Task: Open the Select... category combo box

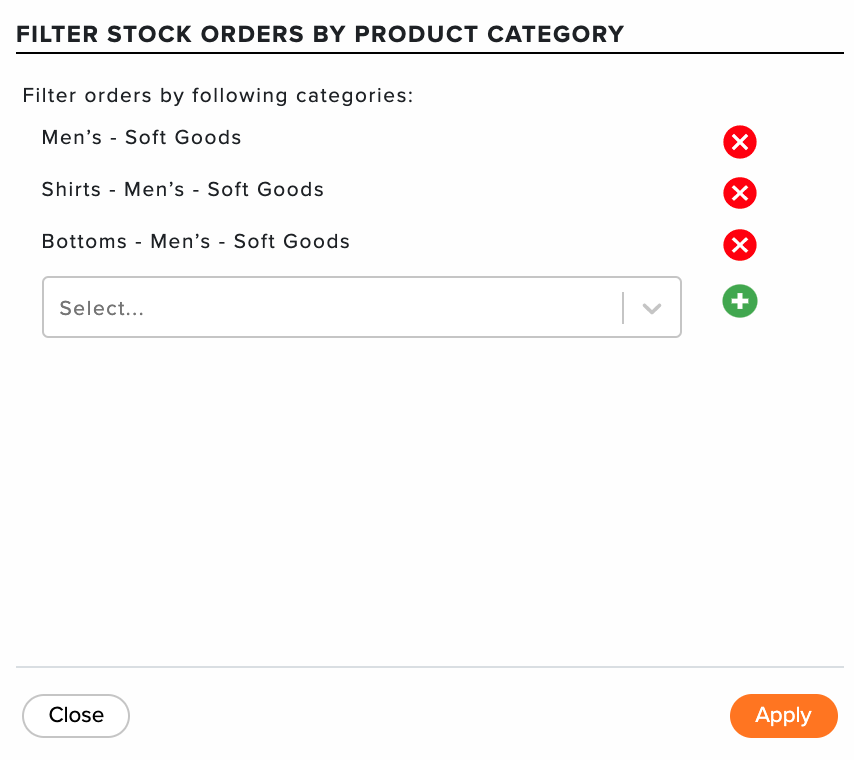Action: click(x=362, y=307)
